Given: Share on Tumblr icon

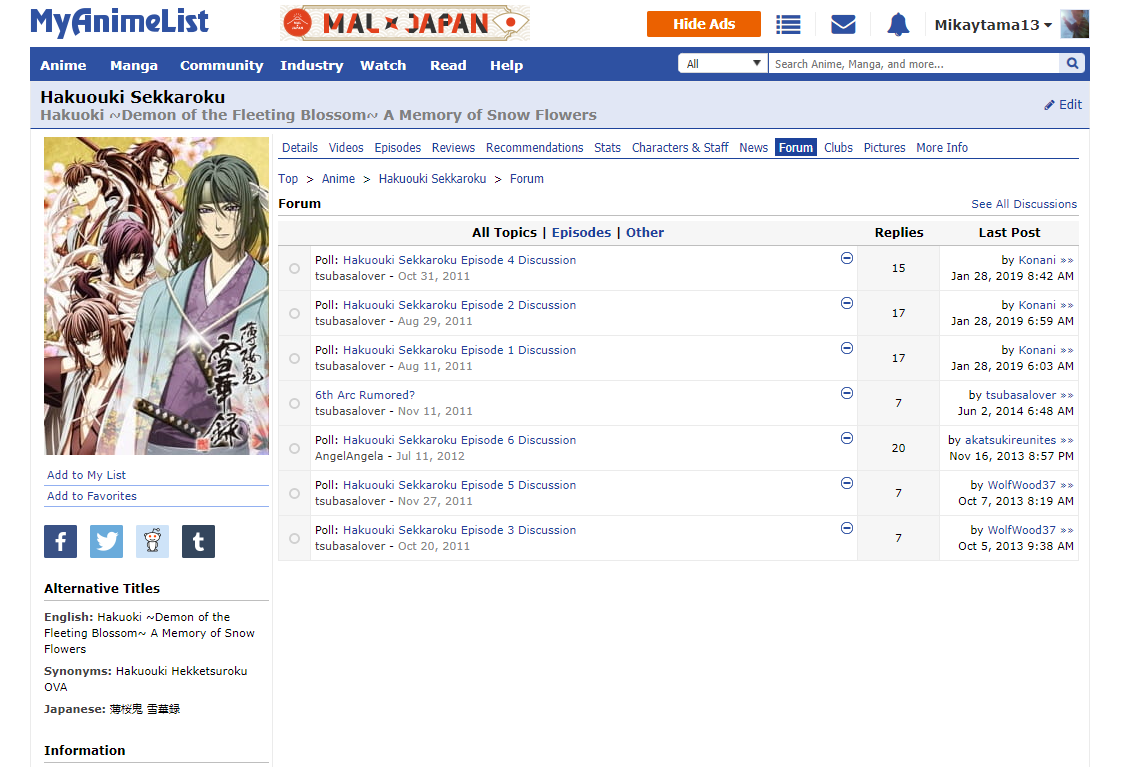Looking at the screenshot, I should (x=198, y=542).
